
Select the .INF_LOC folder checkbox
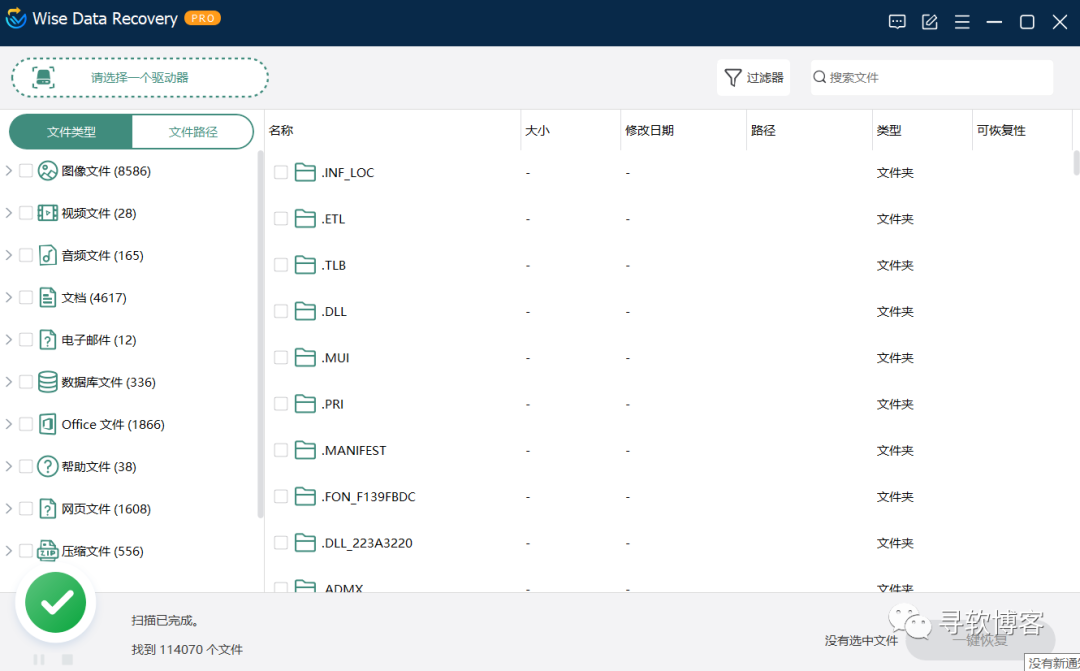(281, 171)
